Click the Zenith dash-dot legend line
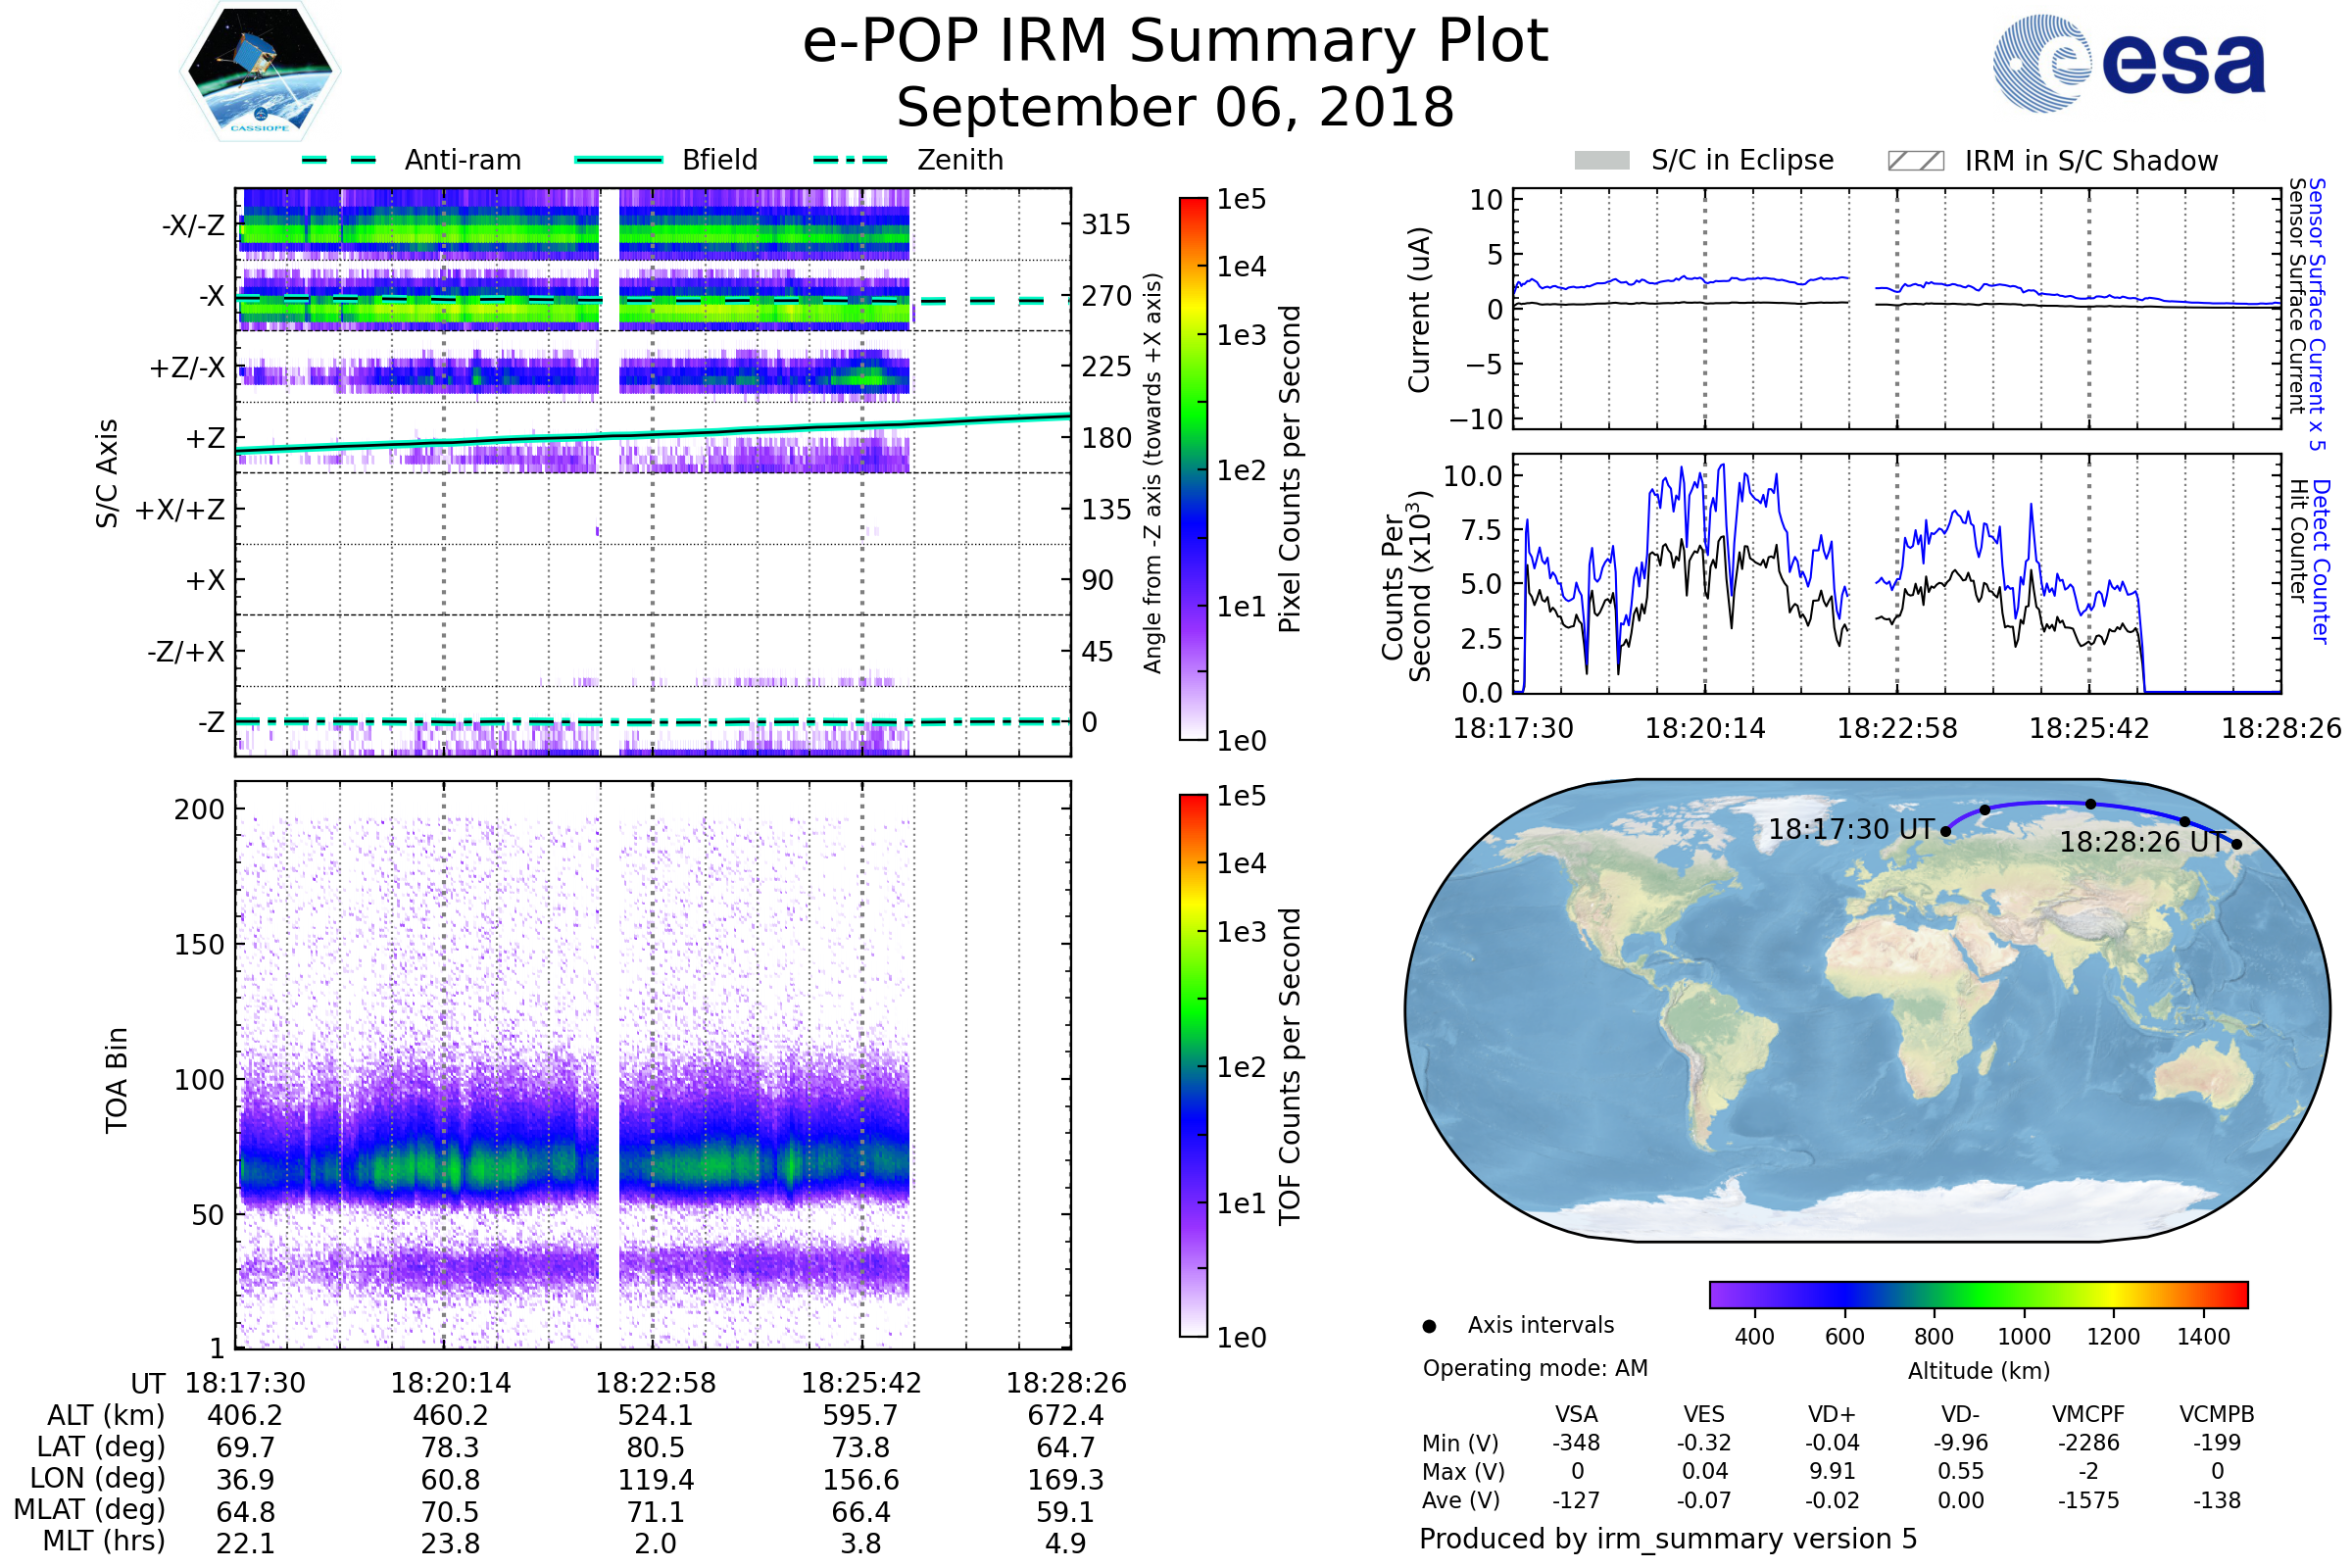The width and height of the screenshot is (2352, 1568). coord(851,160)
